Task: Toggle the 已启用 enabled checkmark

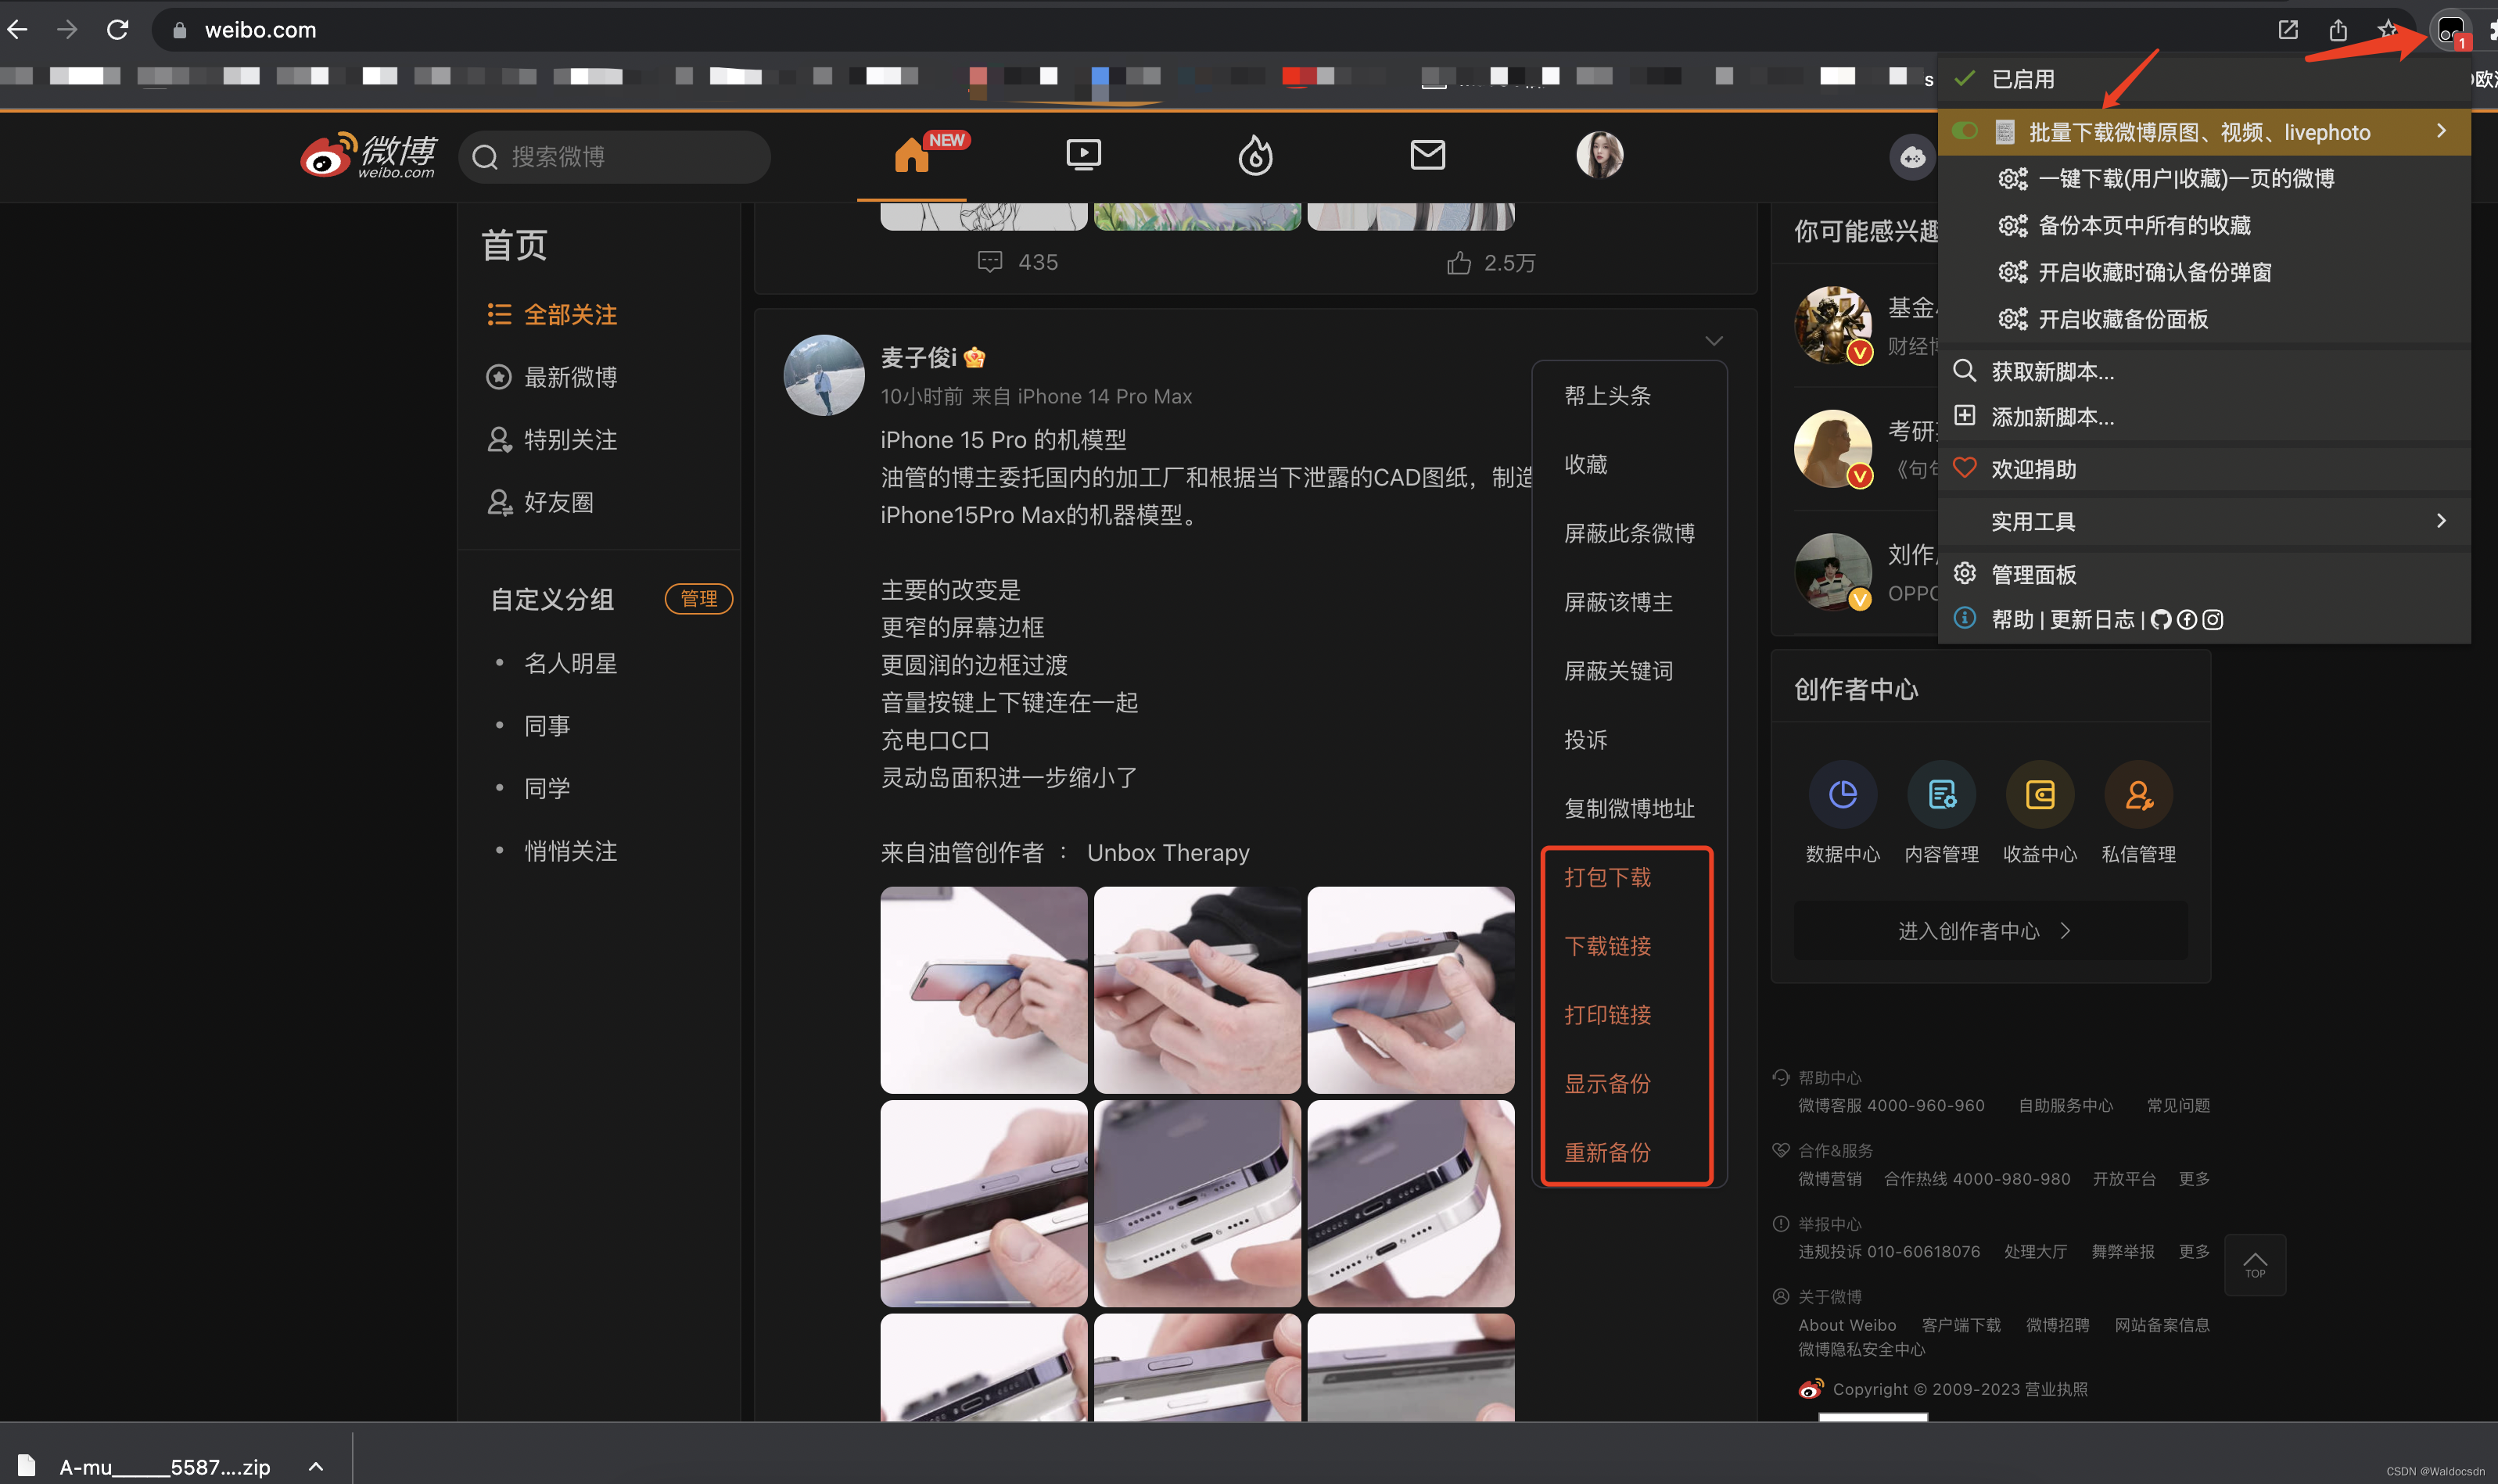Action: pos(1964,79)
